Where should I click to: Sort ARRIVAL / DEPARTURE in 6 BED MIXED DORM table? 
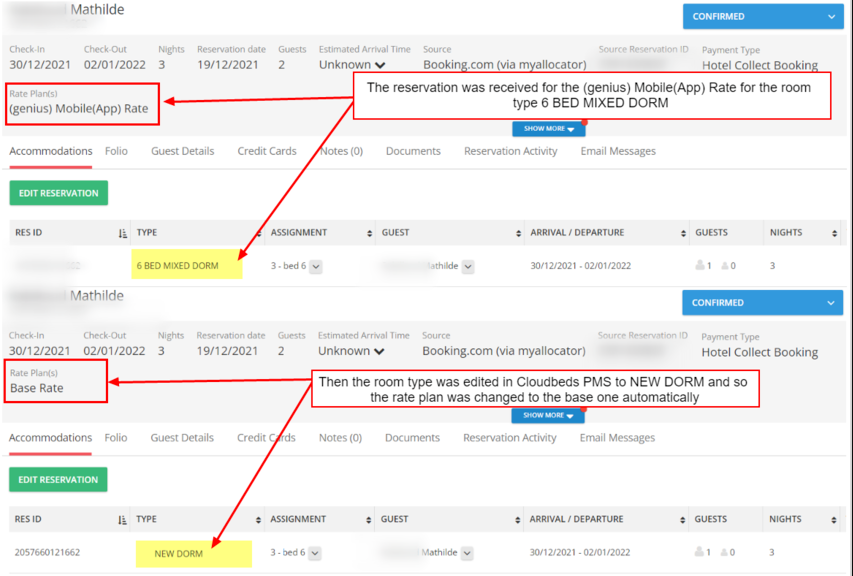[x=683, y=233]
